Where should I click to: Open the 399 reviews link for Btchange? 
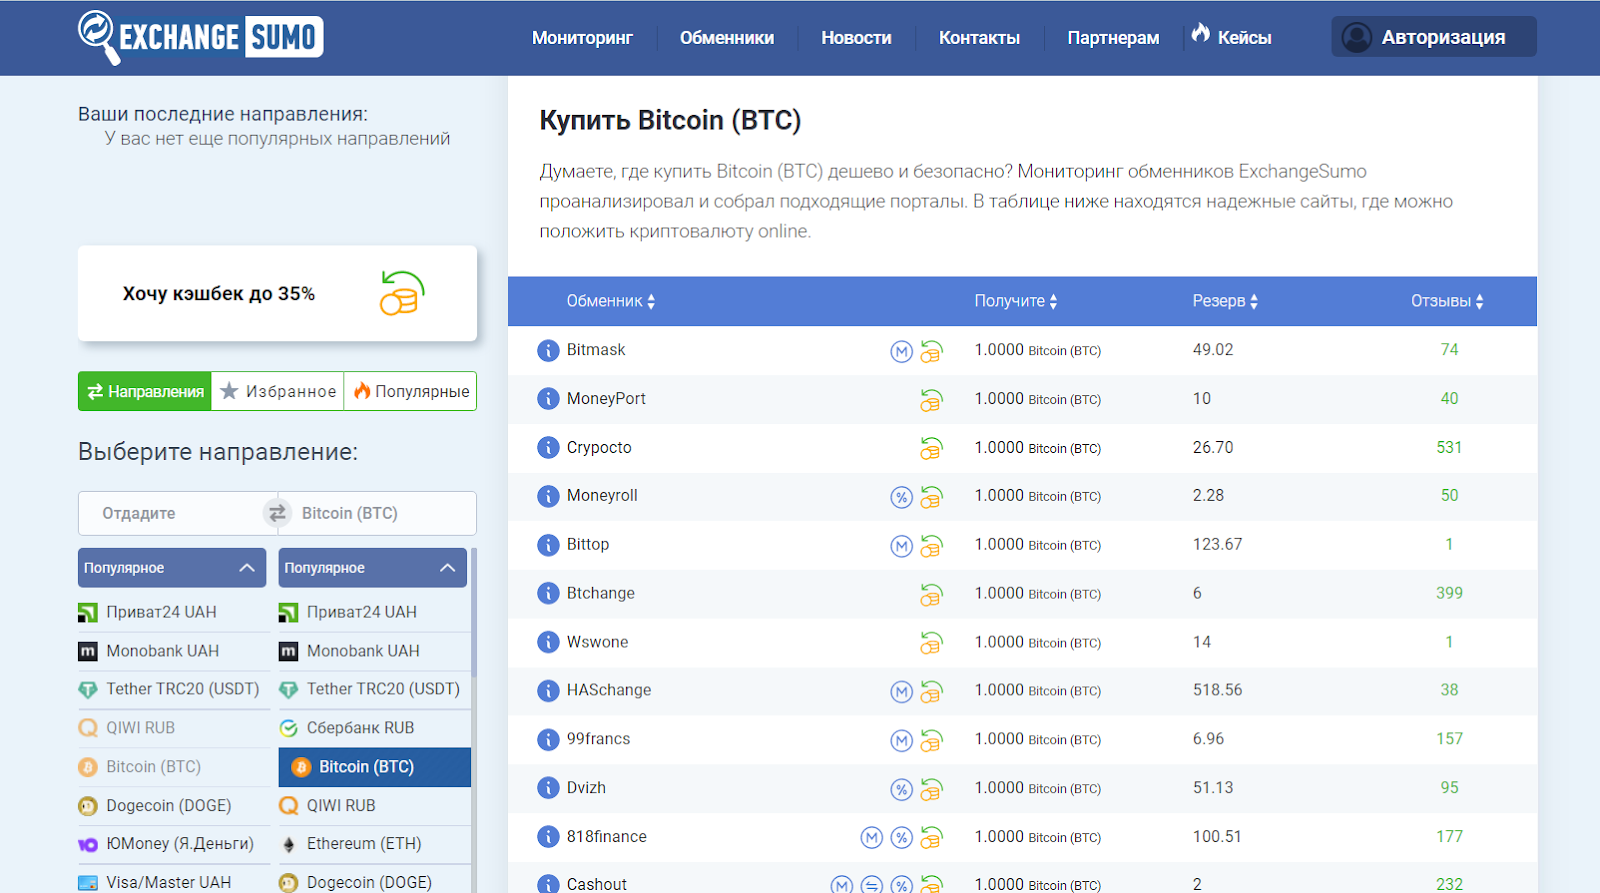point(1449,593)
